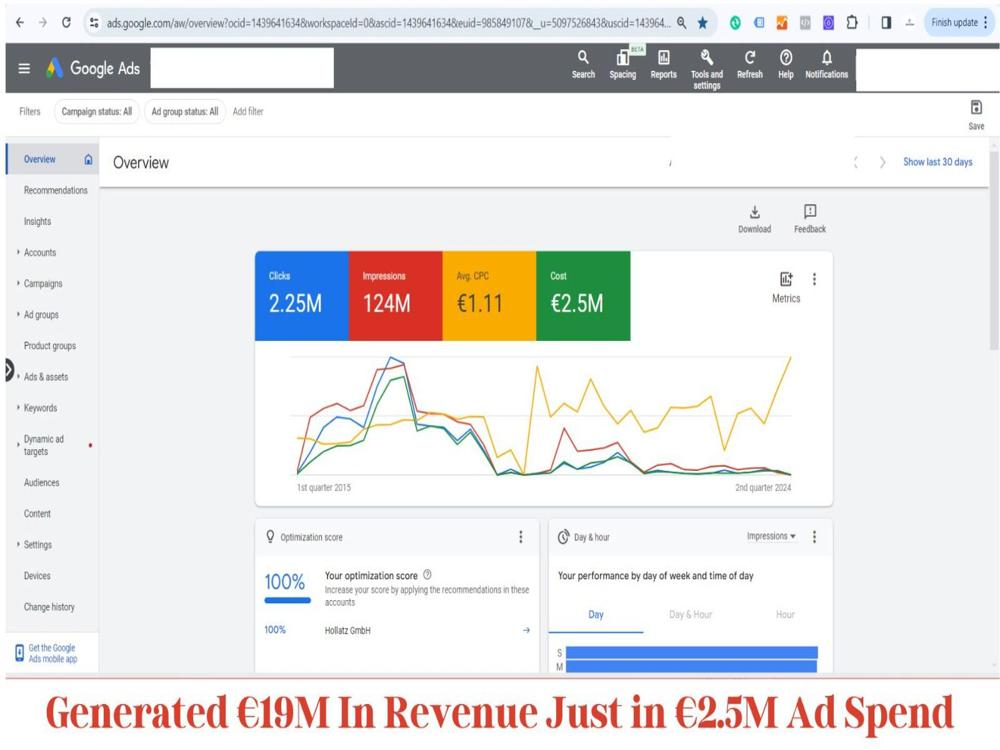The height and width of the screenshot is (750, 1000).
Task: Expand the Accounts section
Action: (x=18, y=252)
